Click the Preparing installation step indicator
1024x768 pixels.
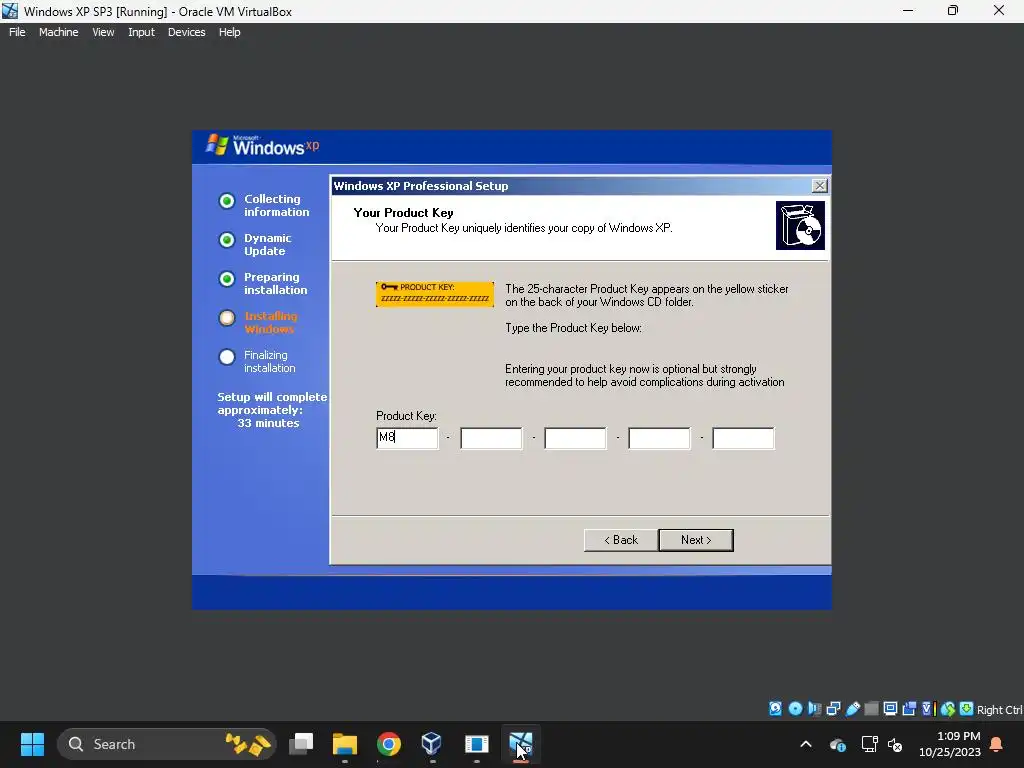point(227,279)
